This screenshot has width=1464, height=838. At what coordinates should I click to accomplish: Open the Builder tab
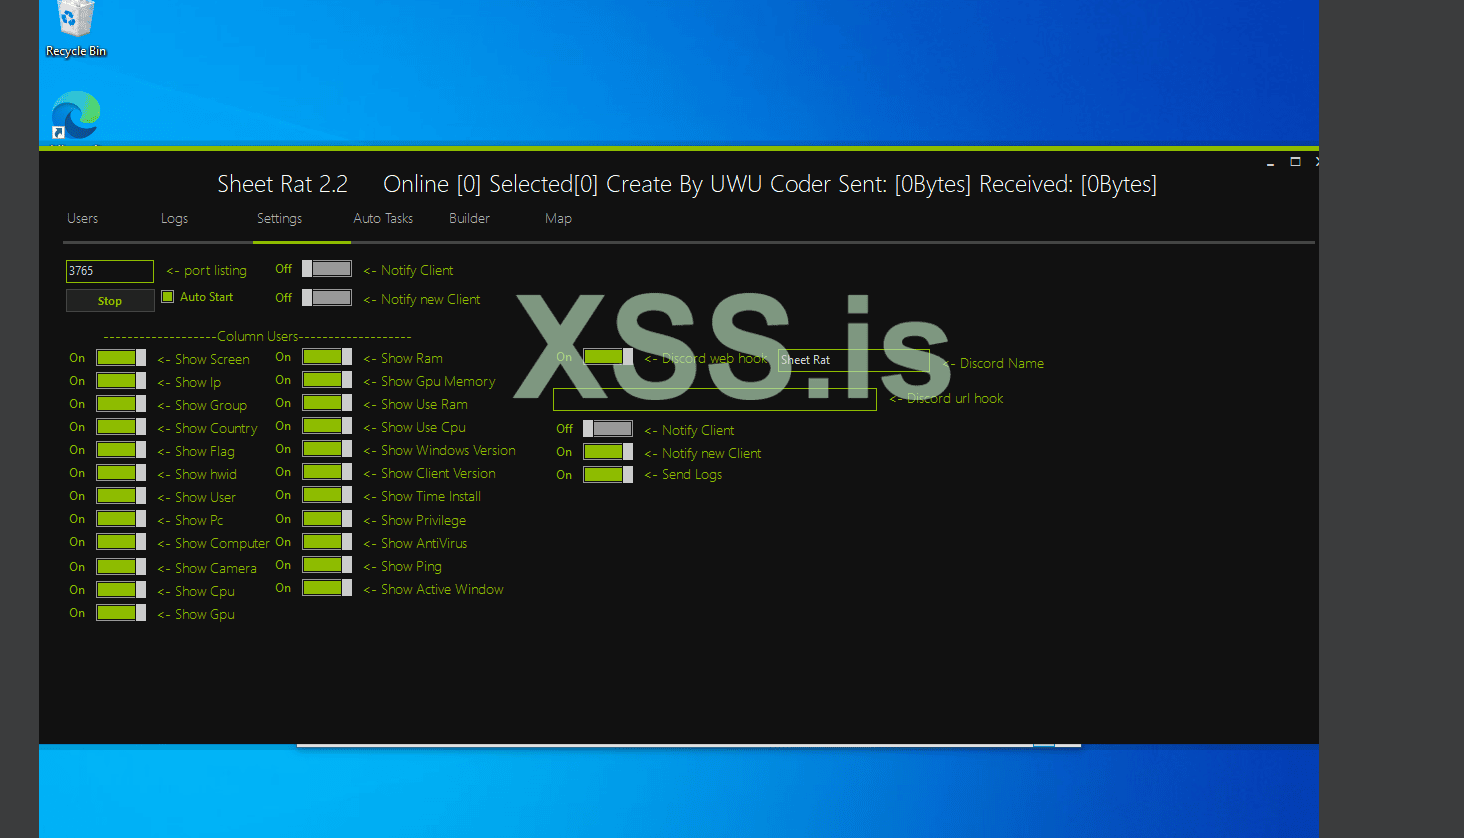(x=469, y=218)
